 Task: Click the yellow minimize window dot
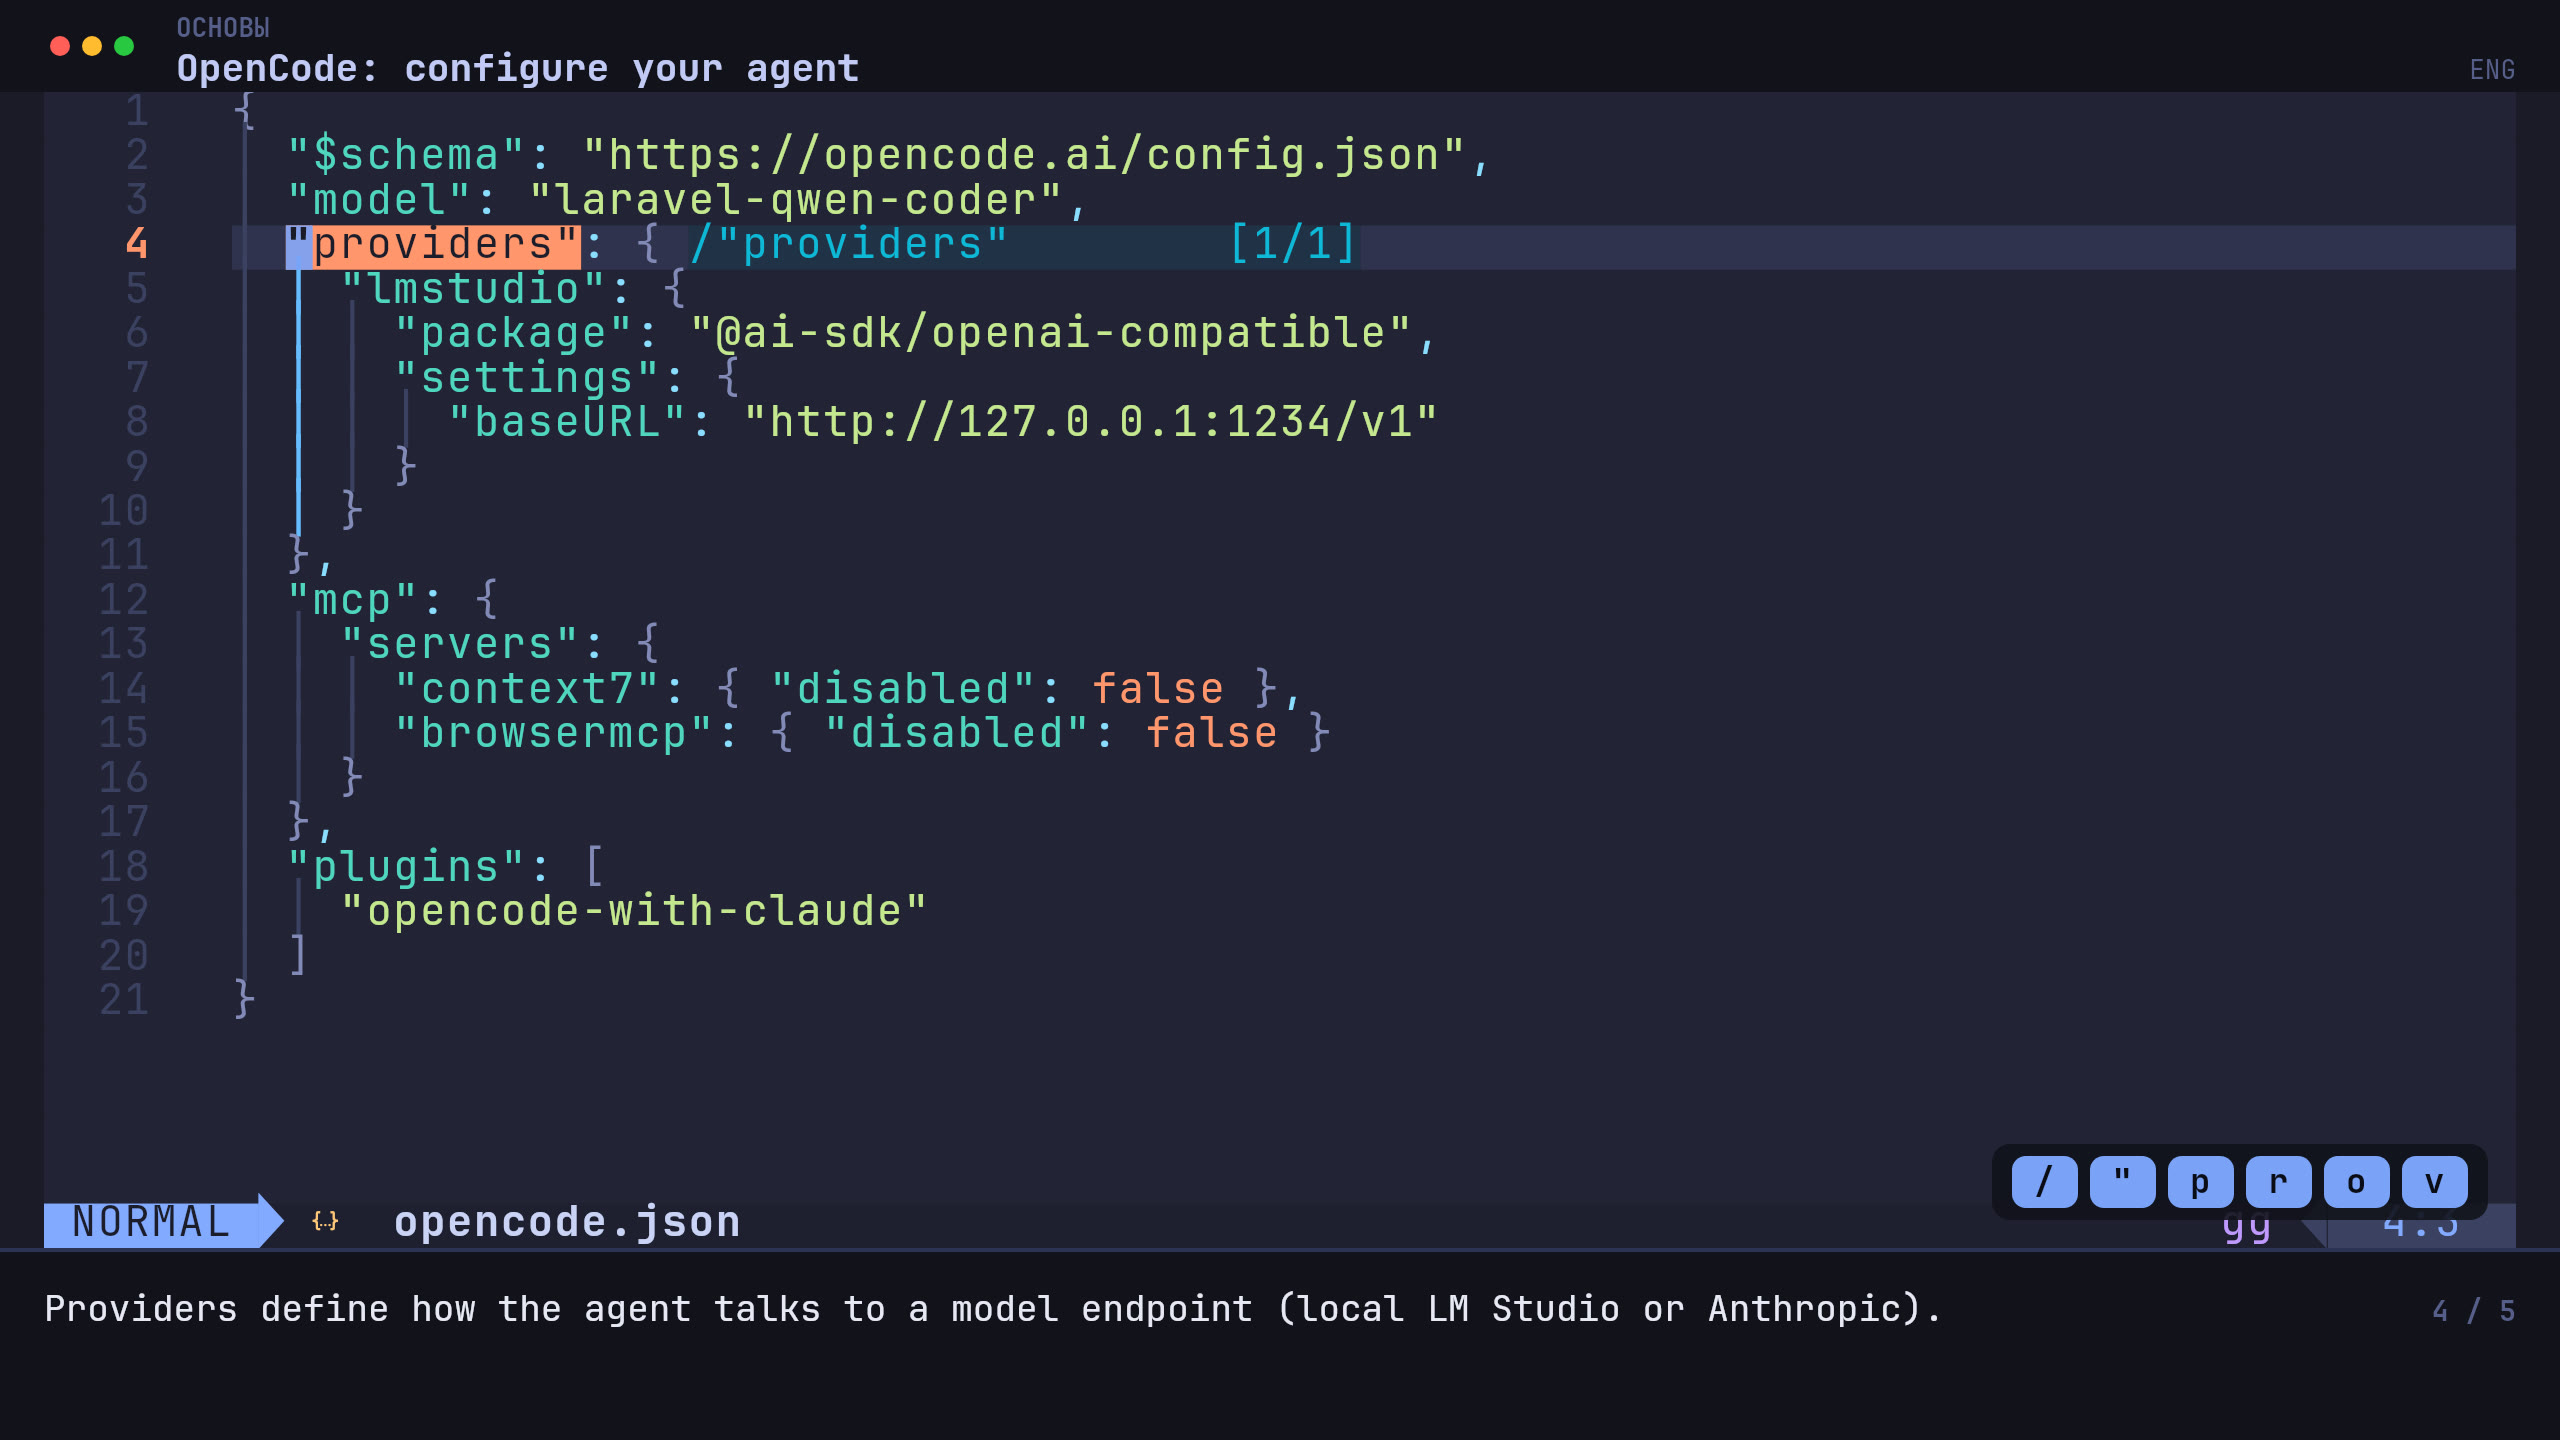click(x=92, y=46)
